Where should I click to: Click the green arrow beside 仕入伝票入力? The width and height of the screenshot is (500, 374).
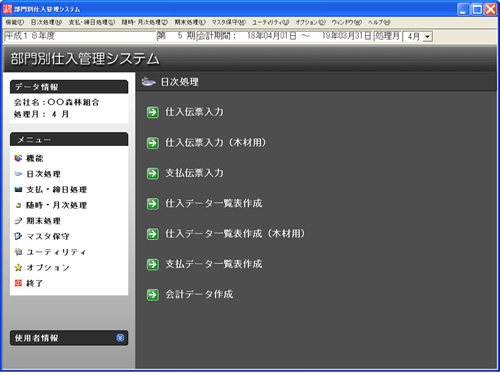click(x=153, y=112)
